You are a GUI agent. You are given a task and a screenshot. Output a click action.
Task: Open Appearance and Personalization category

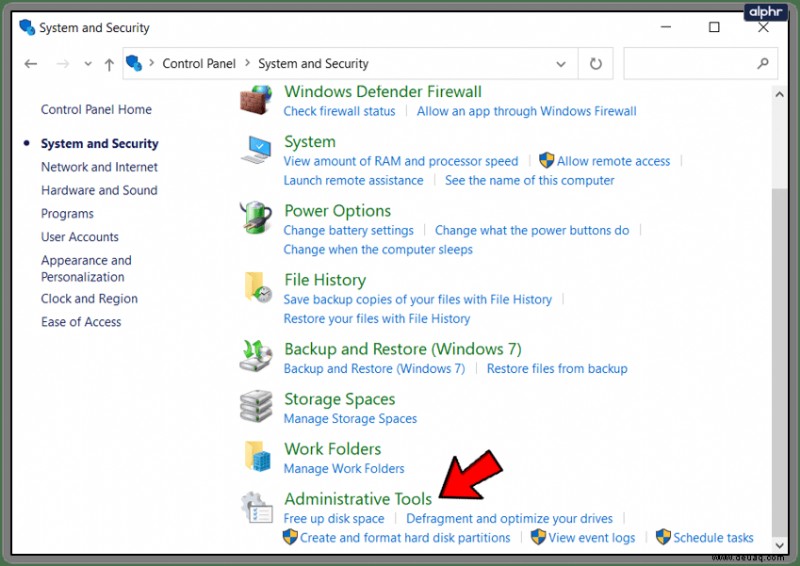pyautogui.click(x=86, y=268)
